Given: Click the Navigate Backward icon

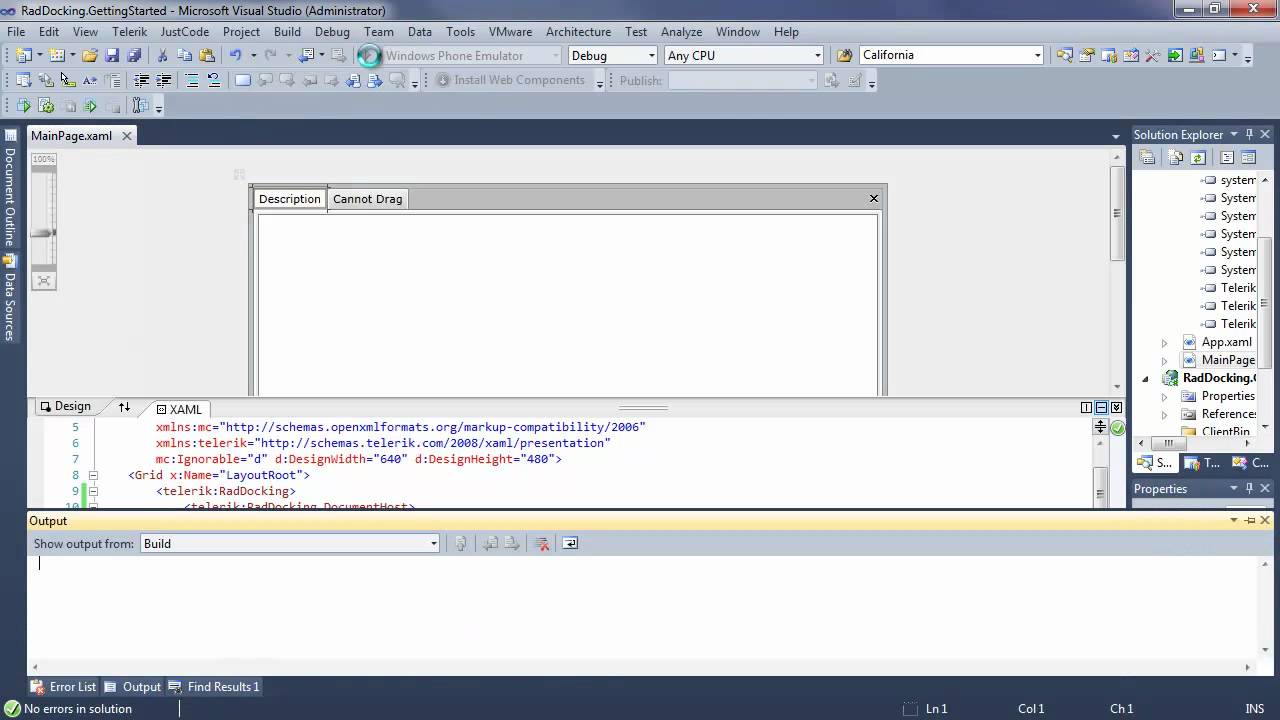Looking at the screenshot, I should 306,55.
